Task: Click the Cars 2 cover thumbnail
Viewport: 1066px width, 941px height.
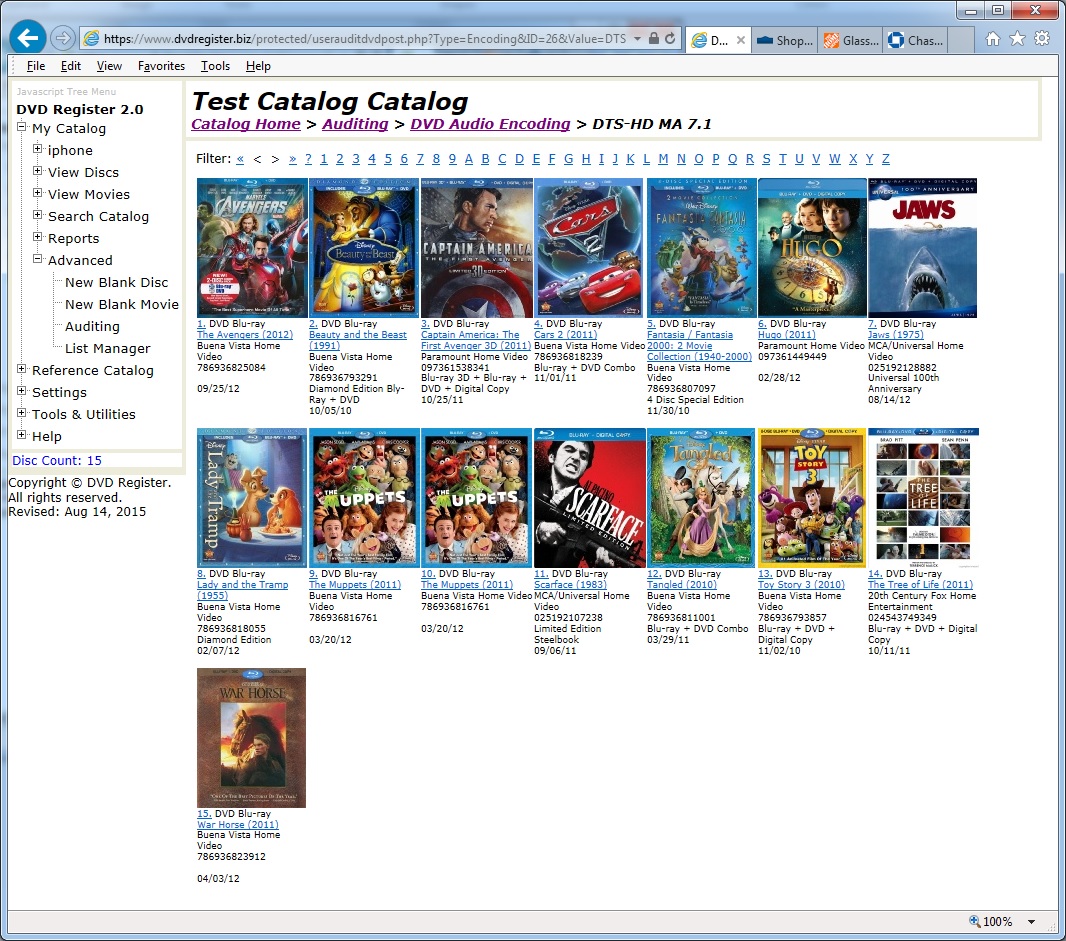Action: tap(589, 247)
